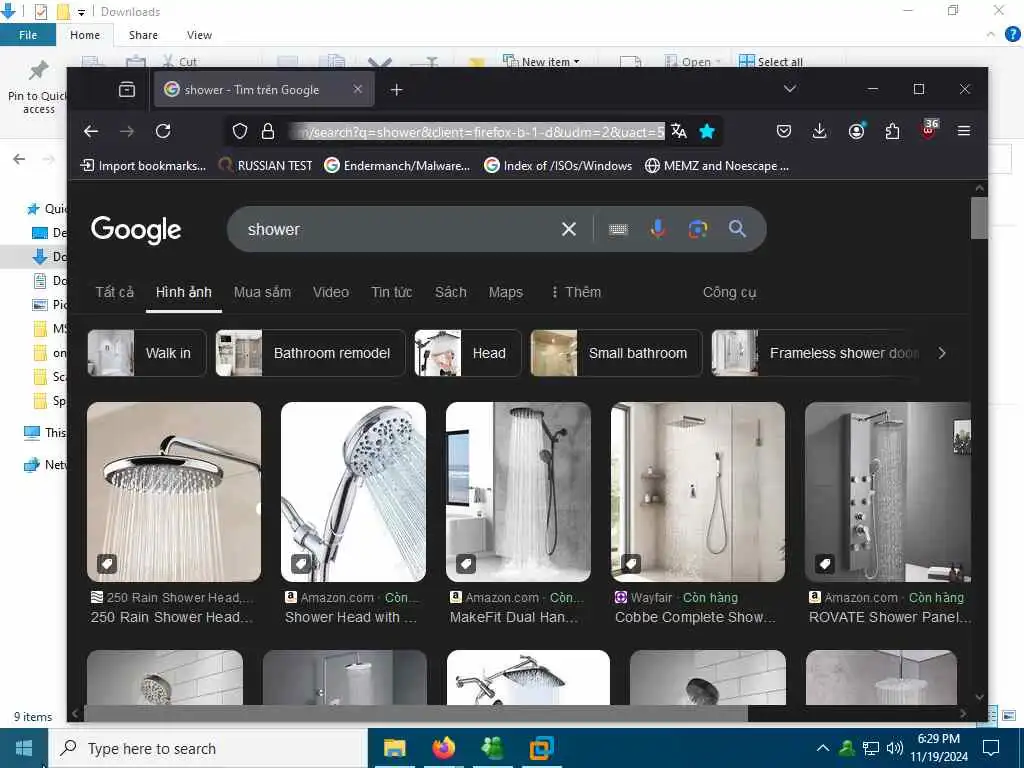Click the extension icon with 36 badge
The width and height of the screenshot is (1024, 768).
(x=929, y=129)
